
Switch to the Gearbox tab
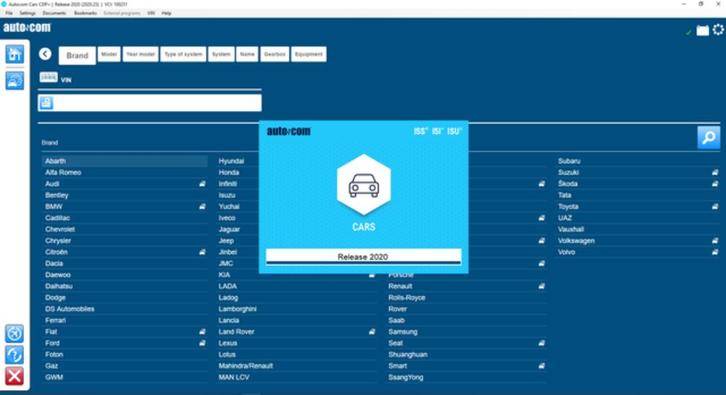pos(275,54)
